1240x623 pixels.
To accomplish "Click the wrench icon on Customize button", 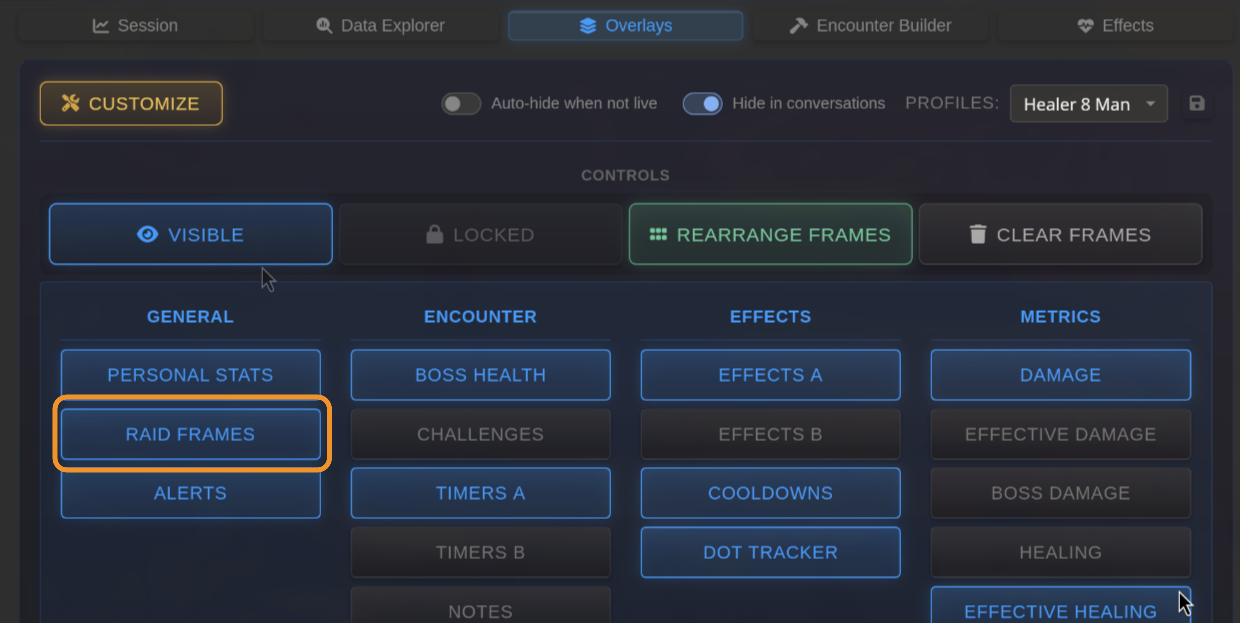I will 70,103.
